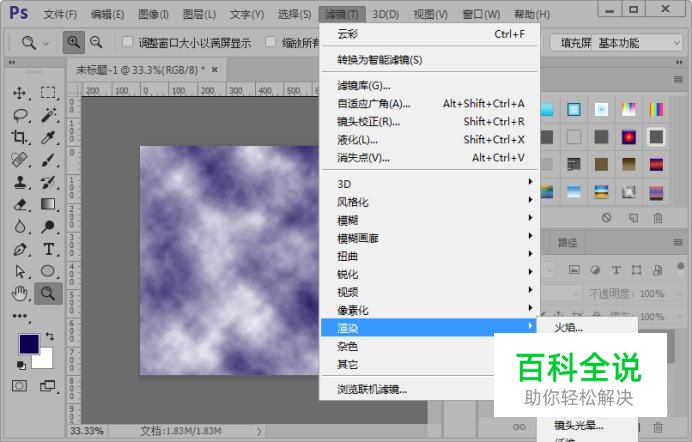Screen dimensions: 692x442
Task: Choose 火焰... in the 渲染 submenu
Action: 587,328
